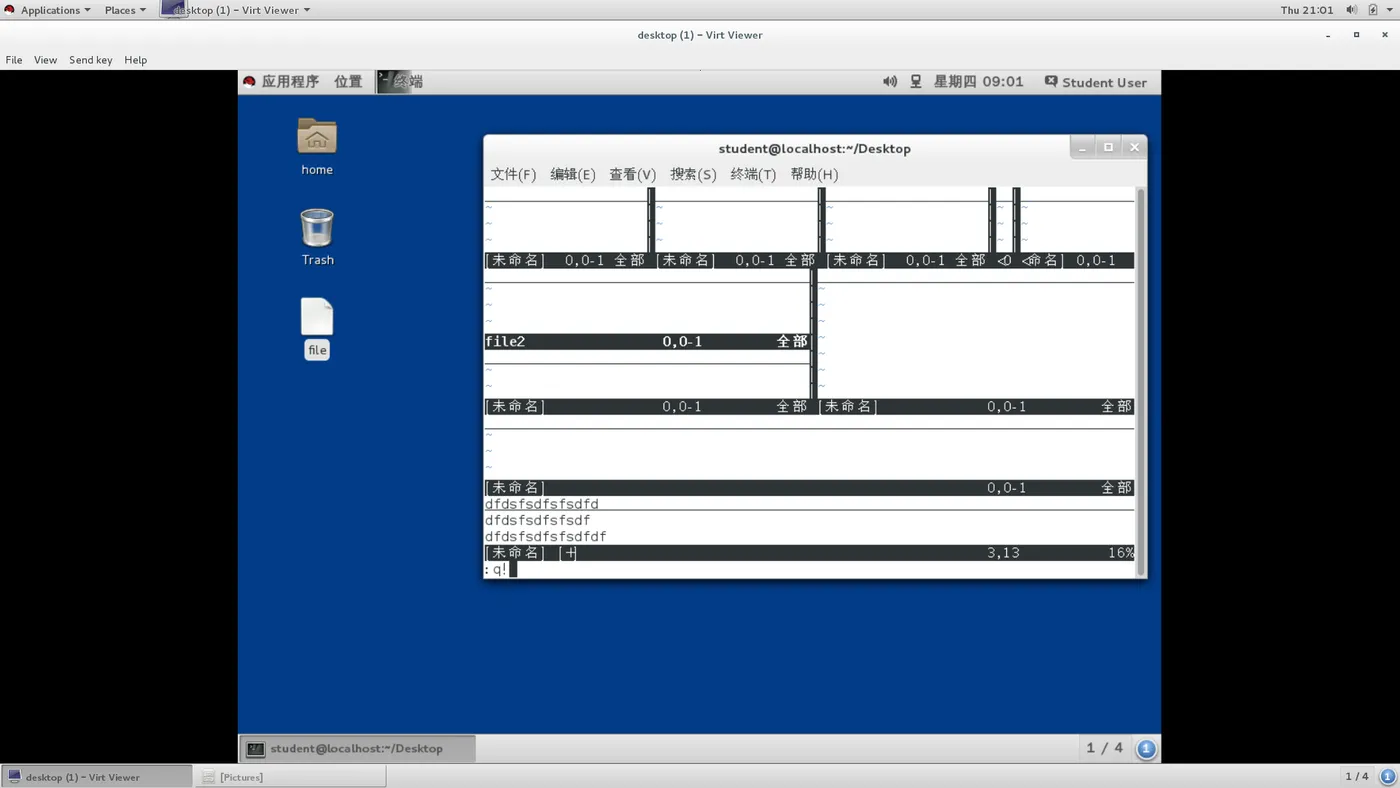1400x788 pixels.
Task: Click the guest panel volume speaker icon
Action: [890, 82]
